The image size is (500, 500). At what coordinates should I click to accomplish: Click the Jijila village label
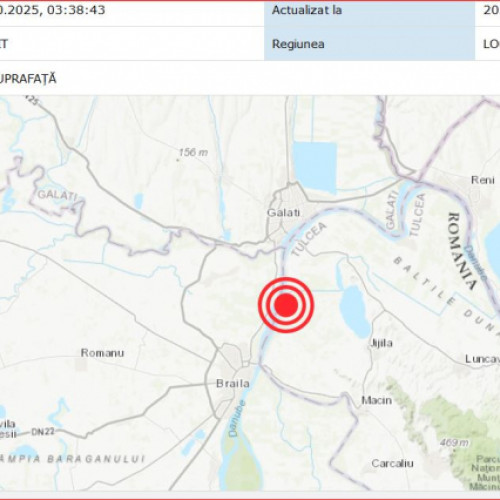[x=381, y=343]
